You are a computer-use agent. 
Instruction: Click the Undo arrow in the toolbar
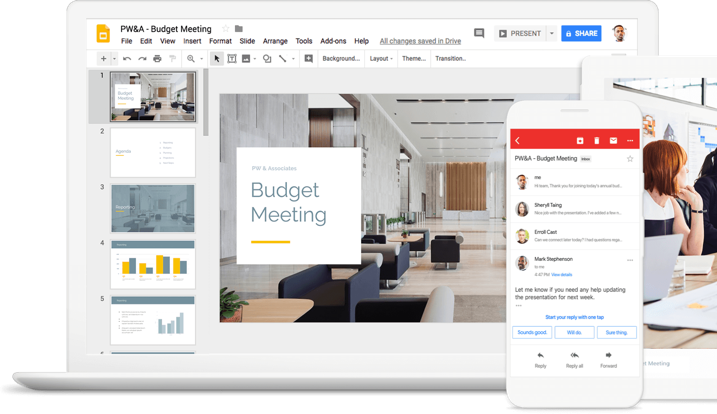pos(127,59)
